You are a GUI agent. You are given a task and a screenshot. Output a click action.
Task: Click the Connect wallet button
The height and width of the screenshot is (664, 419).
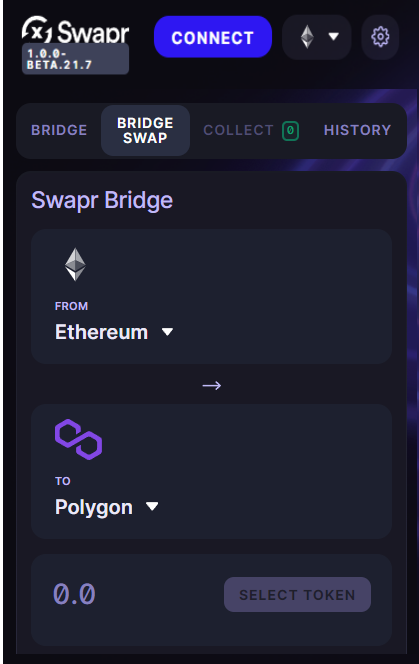point(213,37)
